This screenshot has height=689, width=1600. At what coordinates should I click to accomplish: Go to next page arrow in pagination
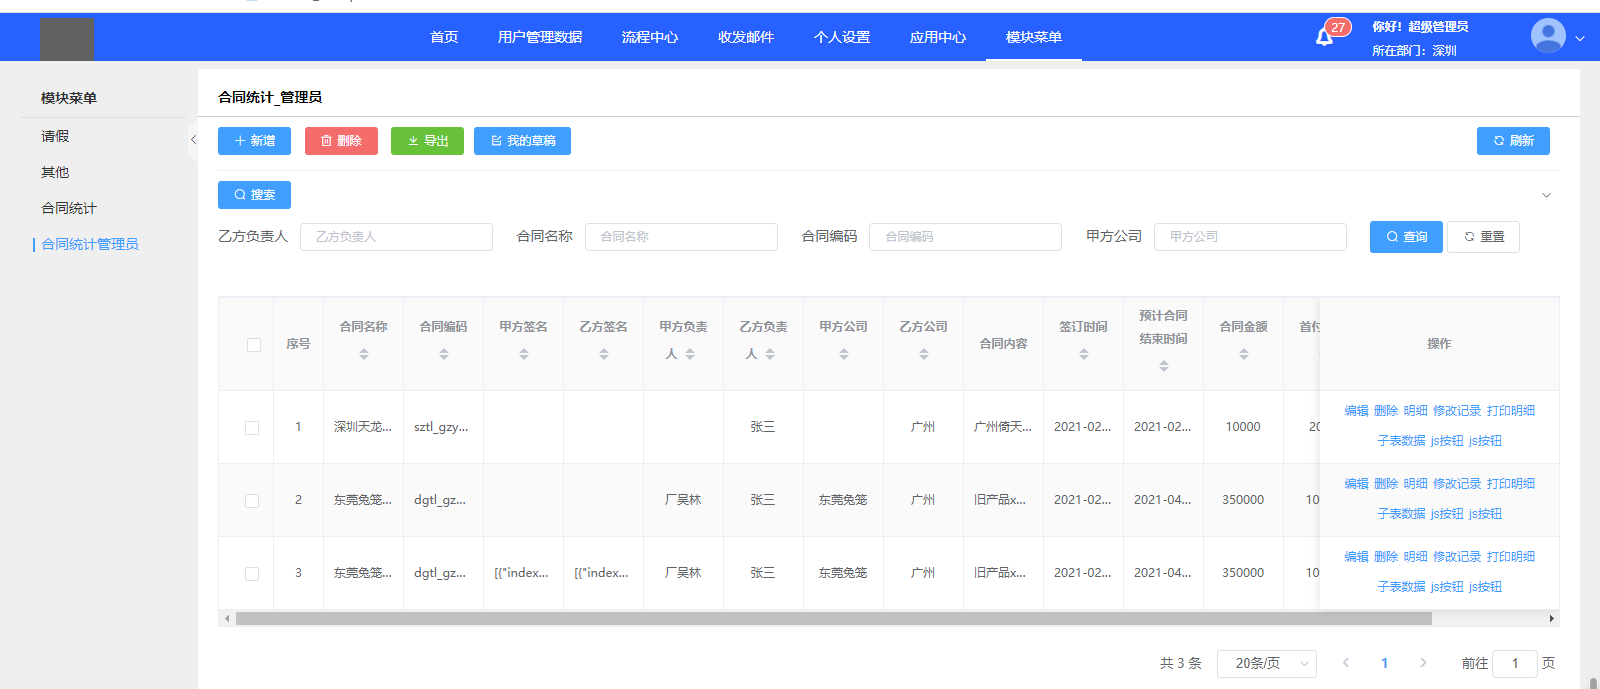pyautogui.click(x=1423, y=663)
